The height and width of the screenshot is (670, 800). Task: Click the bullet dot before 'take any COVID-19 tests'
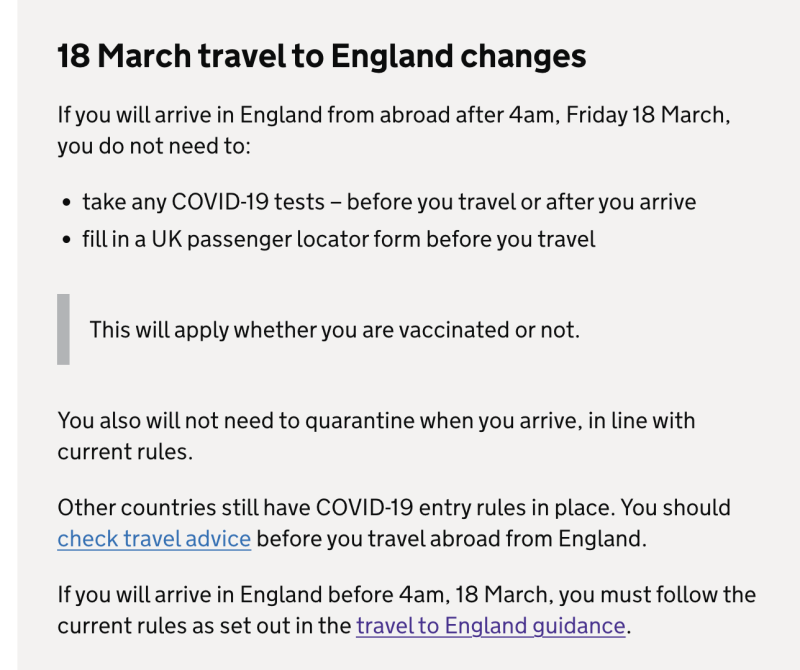66,203
